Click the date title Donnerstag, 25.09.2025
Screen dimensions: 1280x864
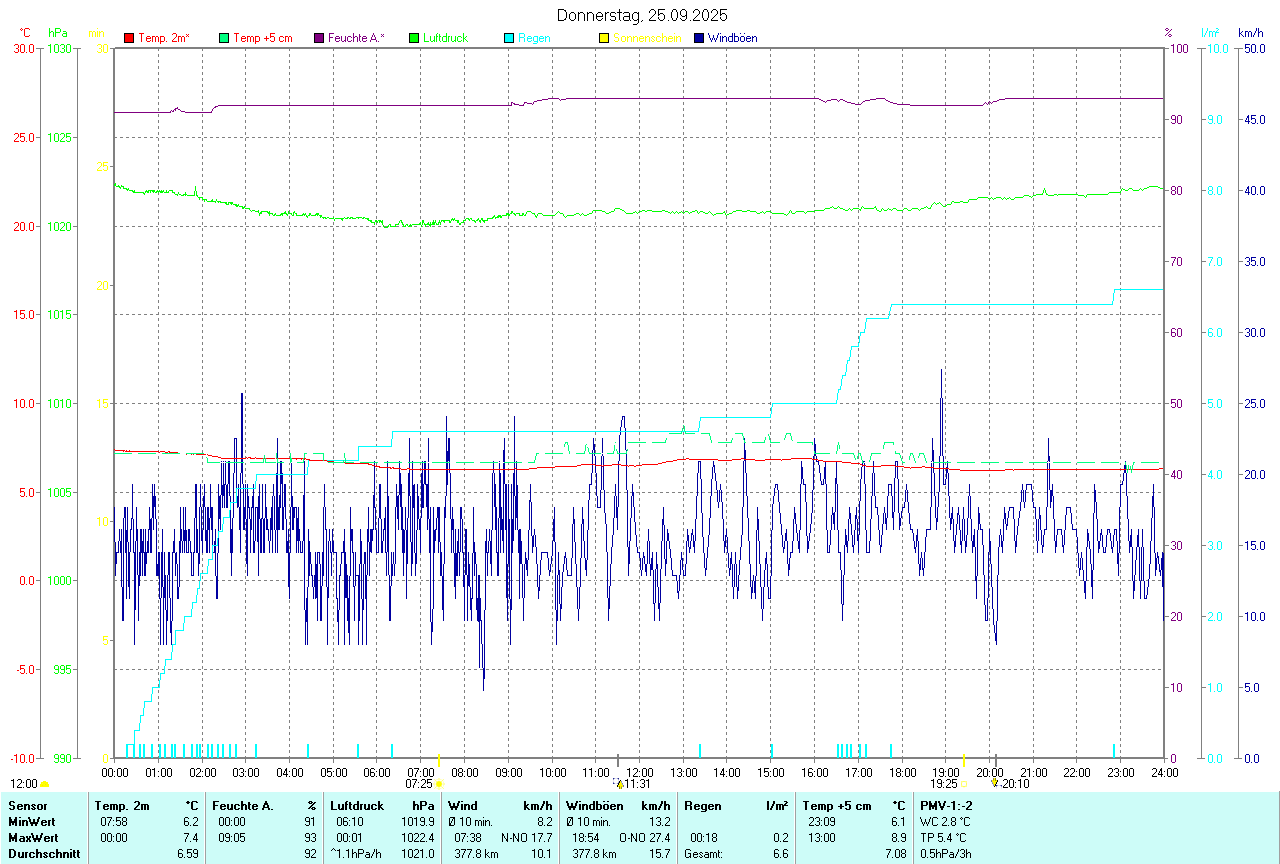(642, 15)
